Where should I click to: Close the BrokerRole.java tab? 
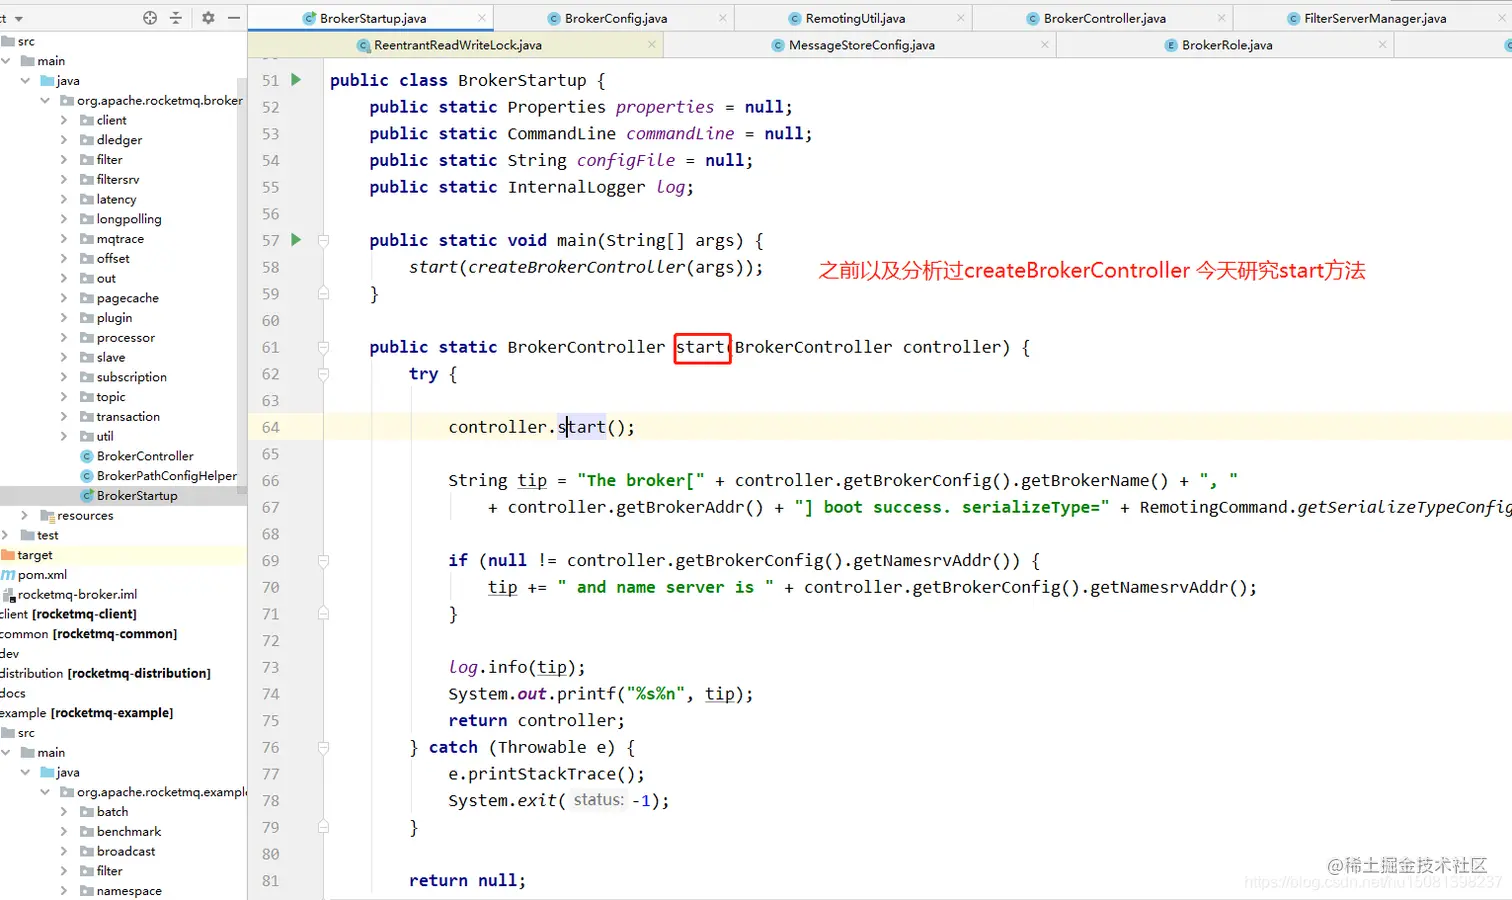[x=1383, y=45]
